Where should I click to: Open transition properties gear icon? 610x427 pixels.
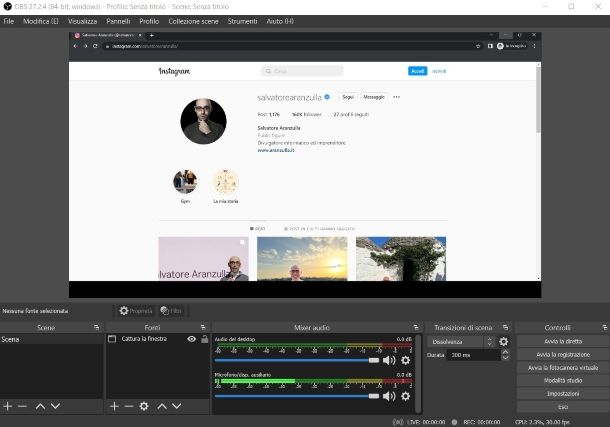[503, 342]
